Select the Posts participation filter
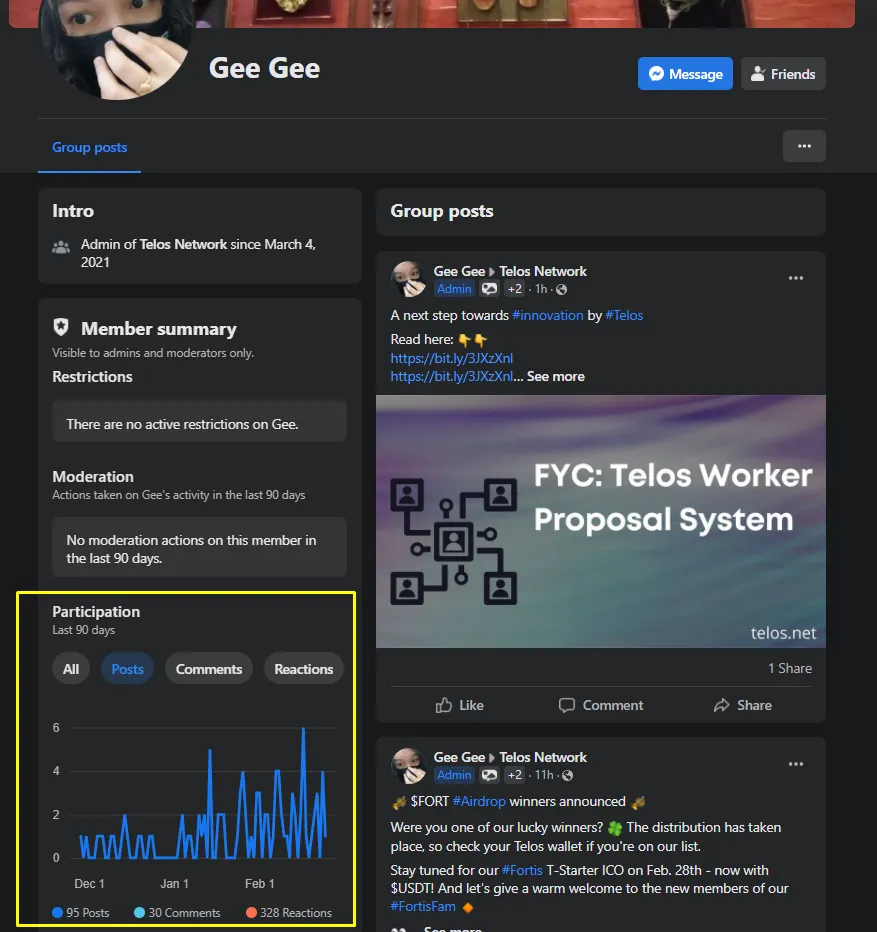Image resolution: width=877 pixels, height=932 pixels. coord(127,669)
